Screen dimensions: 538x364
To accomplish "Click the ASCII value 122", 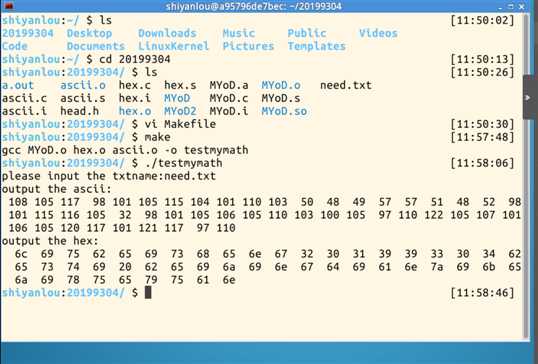I will click(434, 215).
